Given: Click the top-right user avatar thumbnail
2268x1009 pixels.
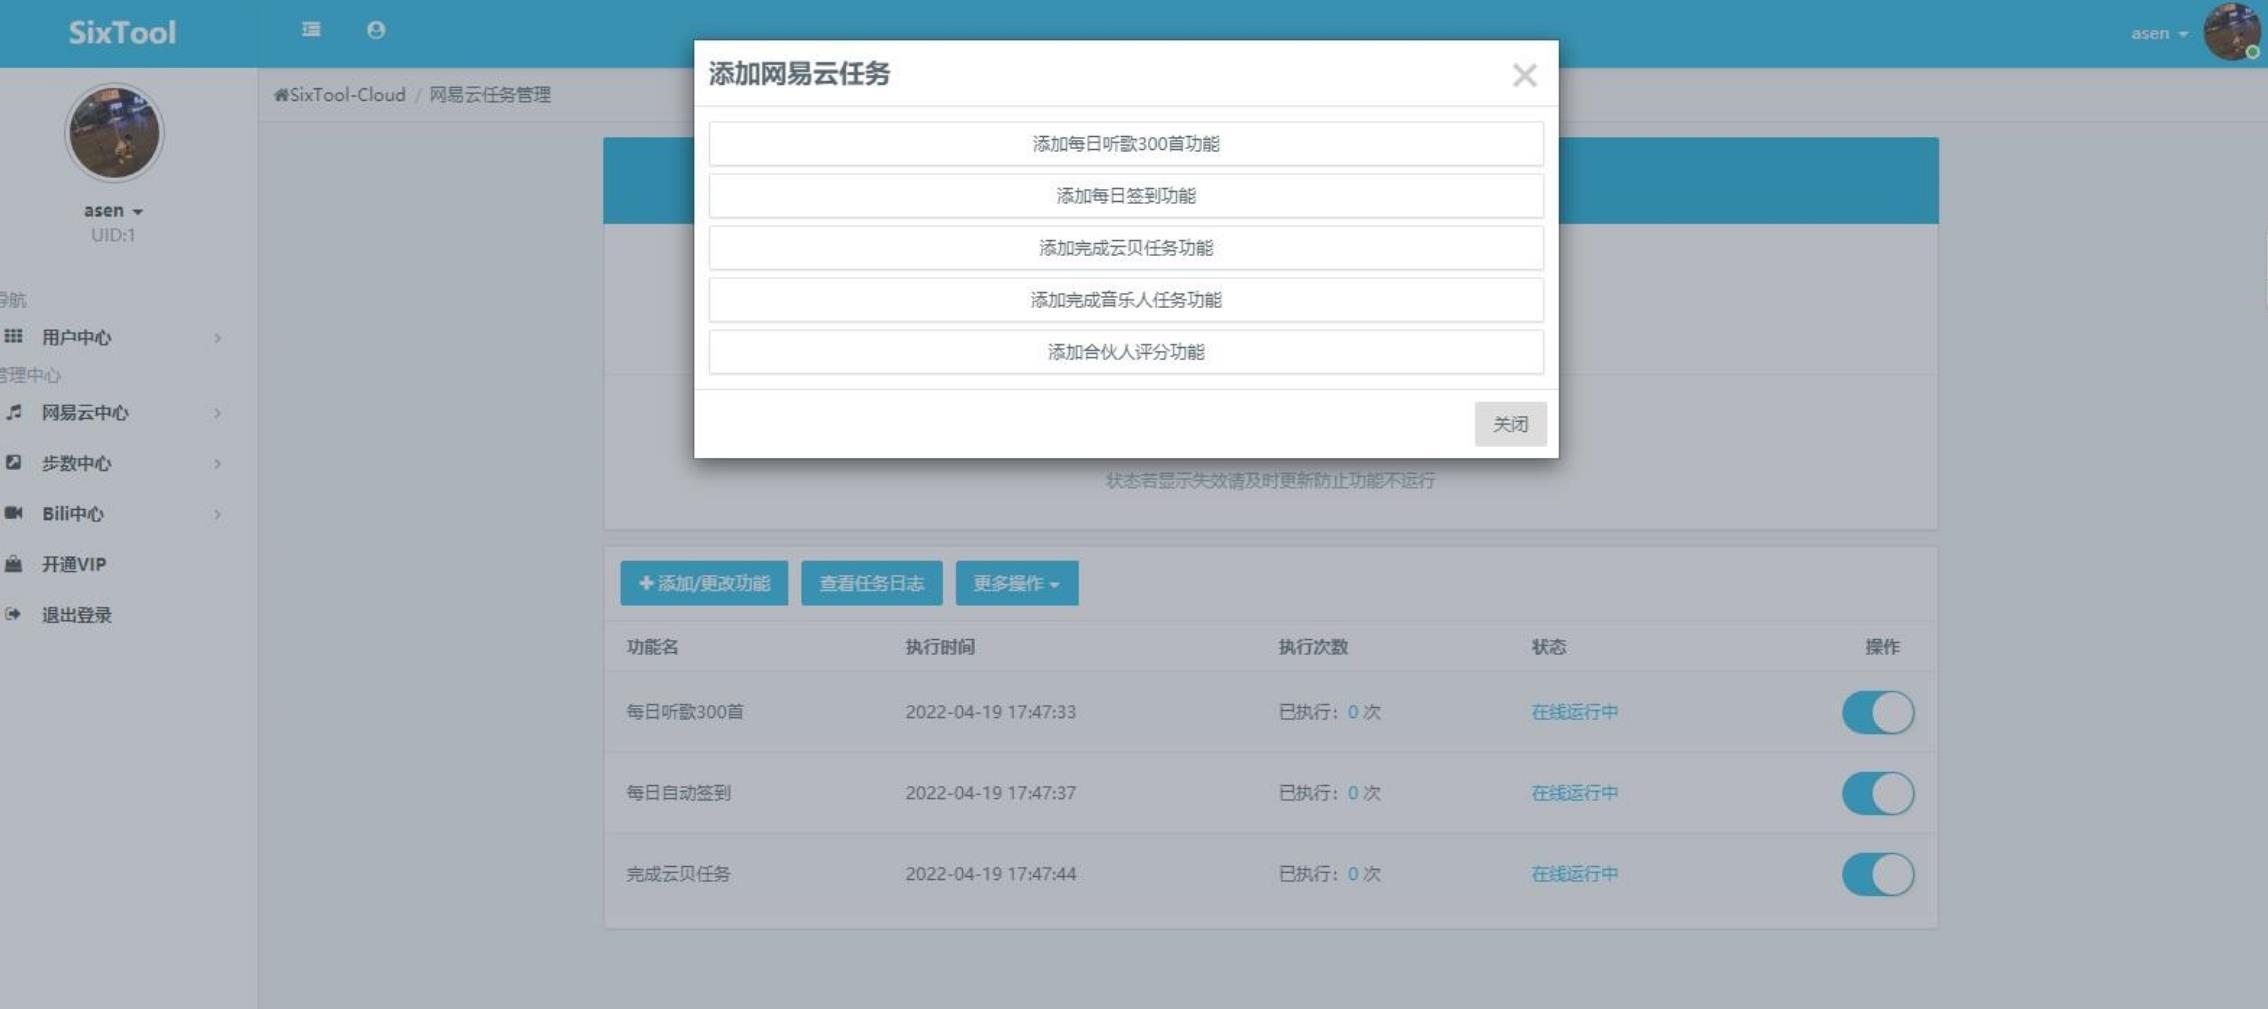Looking at the screenshot, I should [x=2231, y=32].
